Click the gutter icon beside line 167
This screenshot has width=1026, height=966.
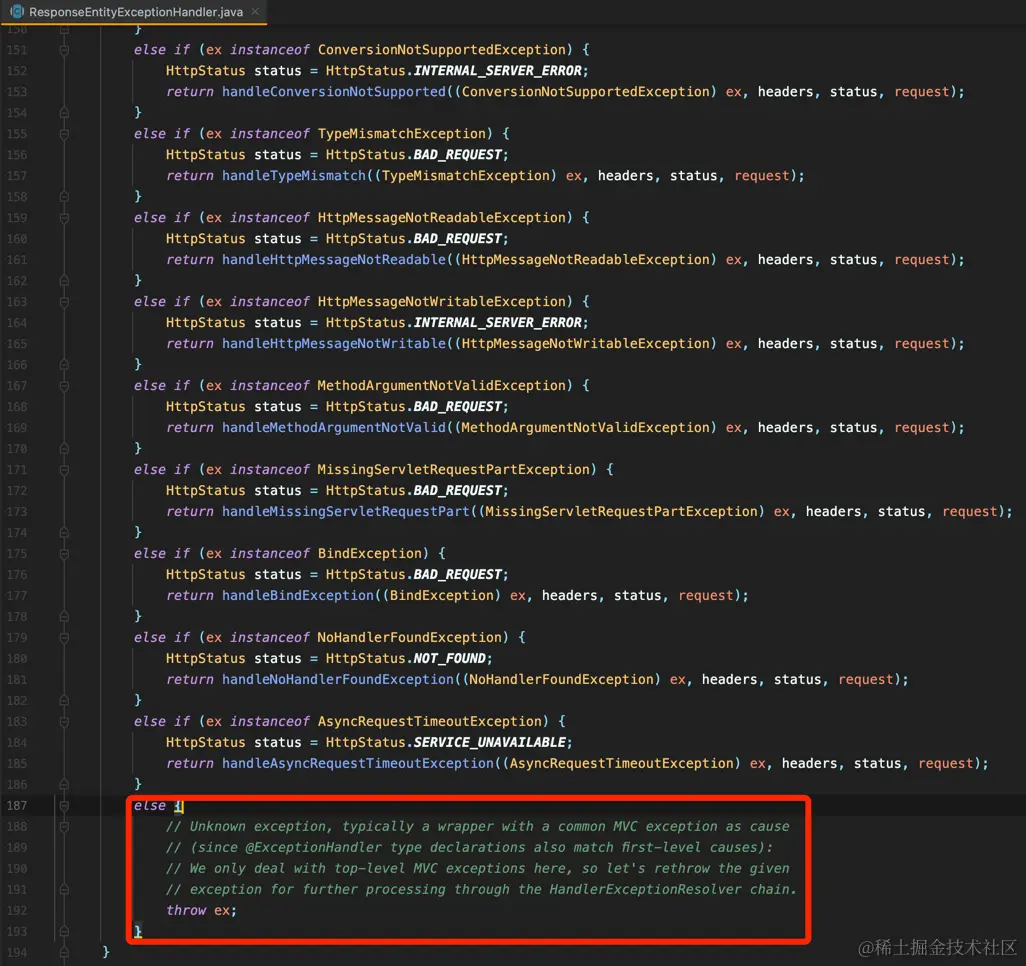pyautogui.click(x=63, y=385)
